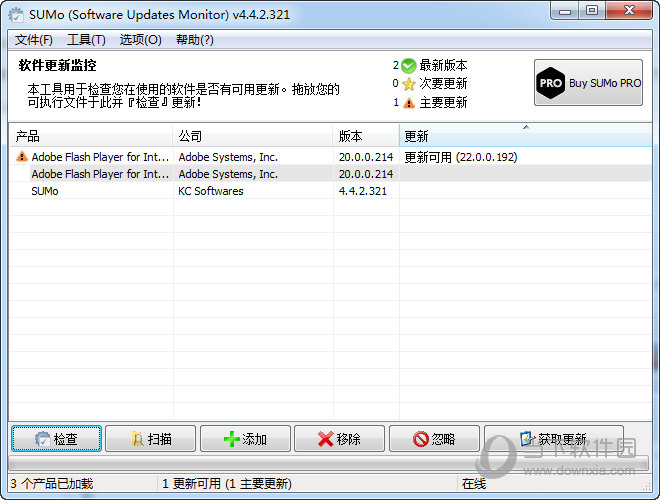This screenshot has width=660, height=500.
Task: Close the SUMo window
Action: point(629,11)
